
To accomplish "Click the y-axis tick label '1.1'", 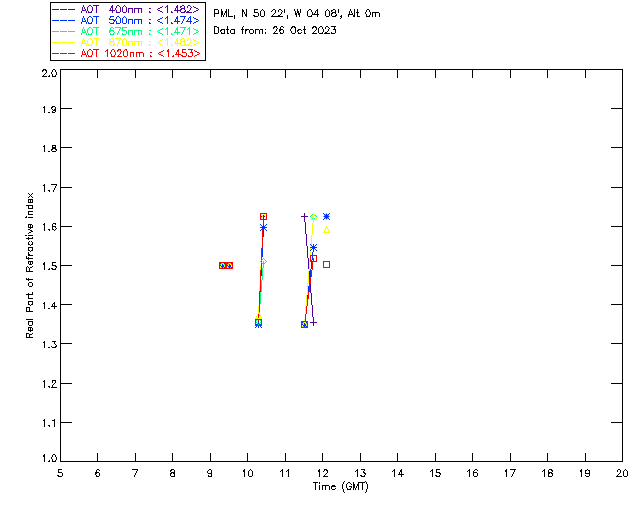I will click(x=49, y=423).
